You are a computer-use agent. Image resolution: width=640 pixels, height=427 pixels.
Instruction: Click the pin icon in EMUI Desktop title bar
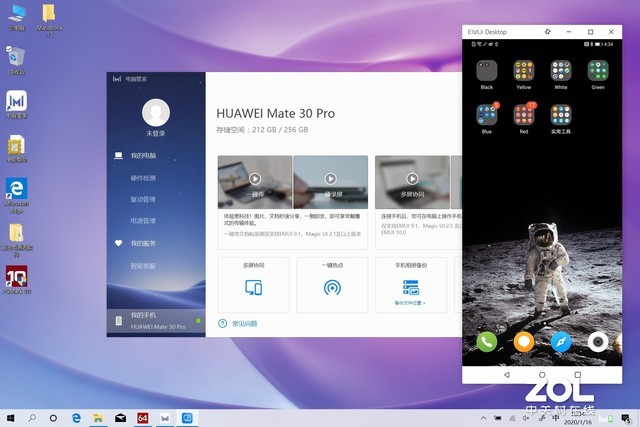(548, 31)
